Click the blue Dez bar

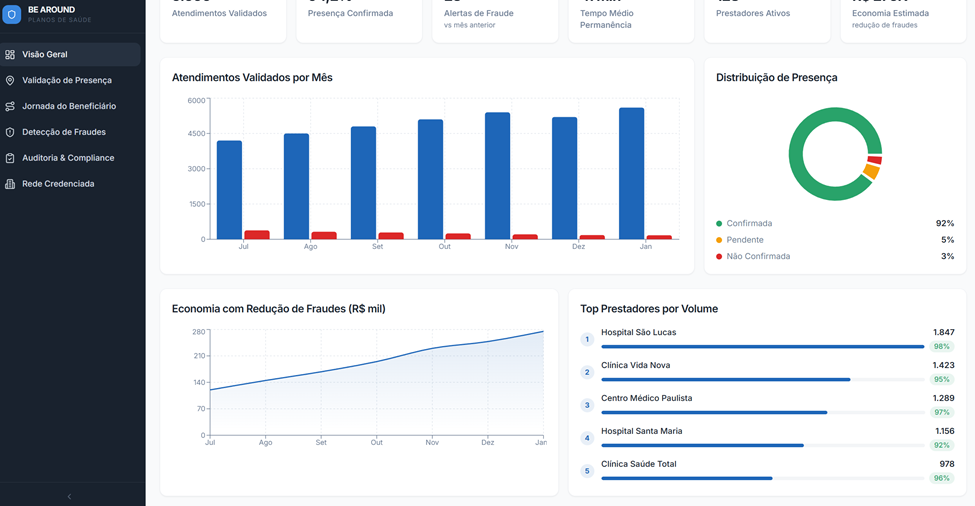pyautogui.click(x=565, y=178)
